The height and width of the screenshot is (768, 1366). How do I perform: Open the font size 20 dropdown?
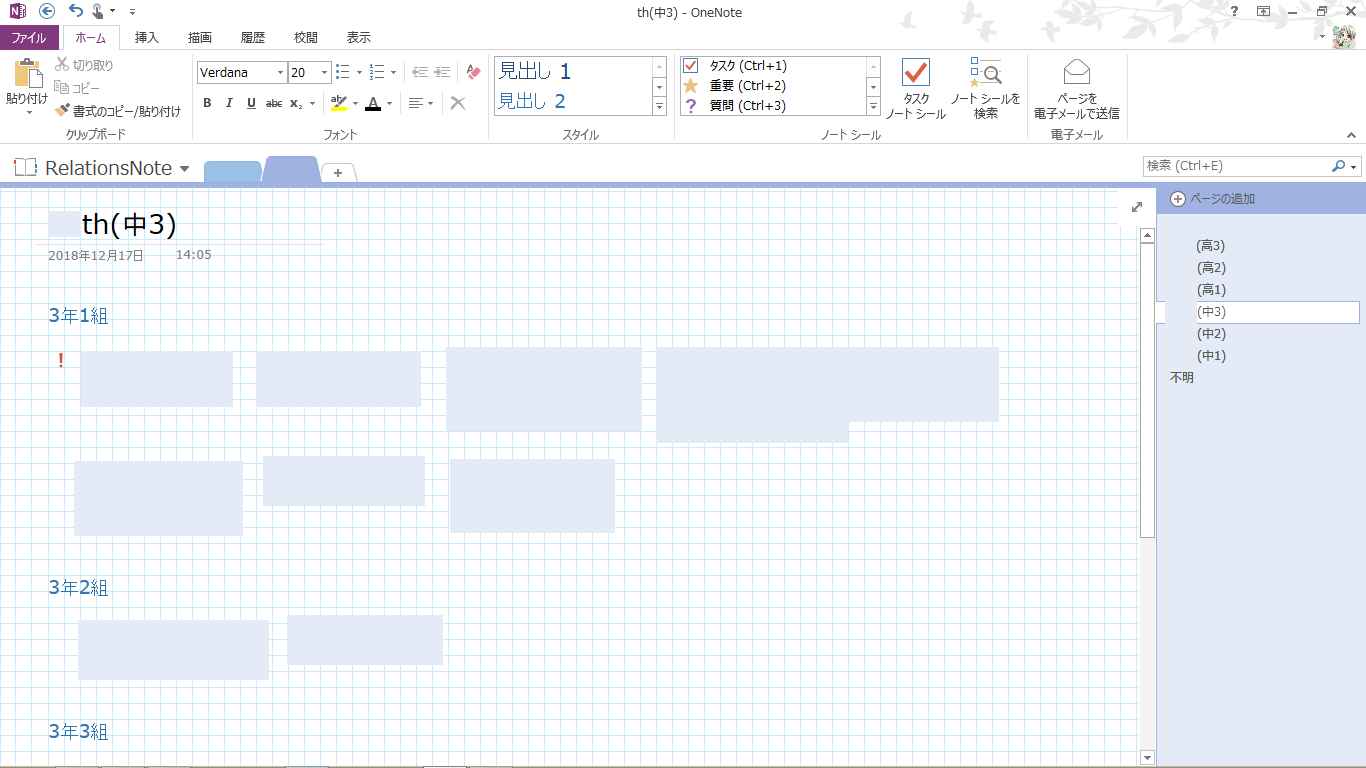[x=324, y=73]
